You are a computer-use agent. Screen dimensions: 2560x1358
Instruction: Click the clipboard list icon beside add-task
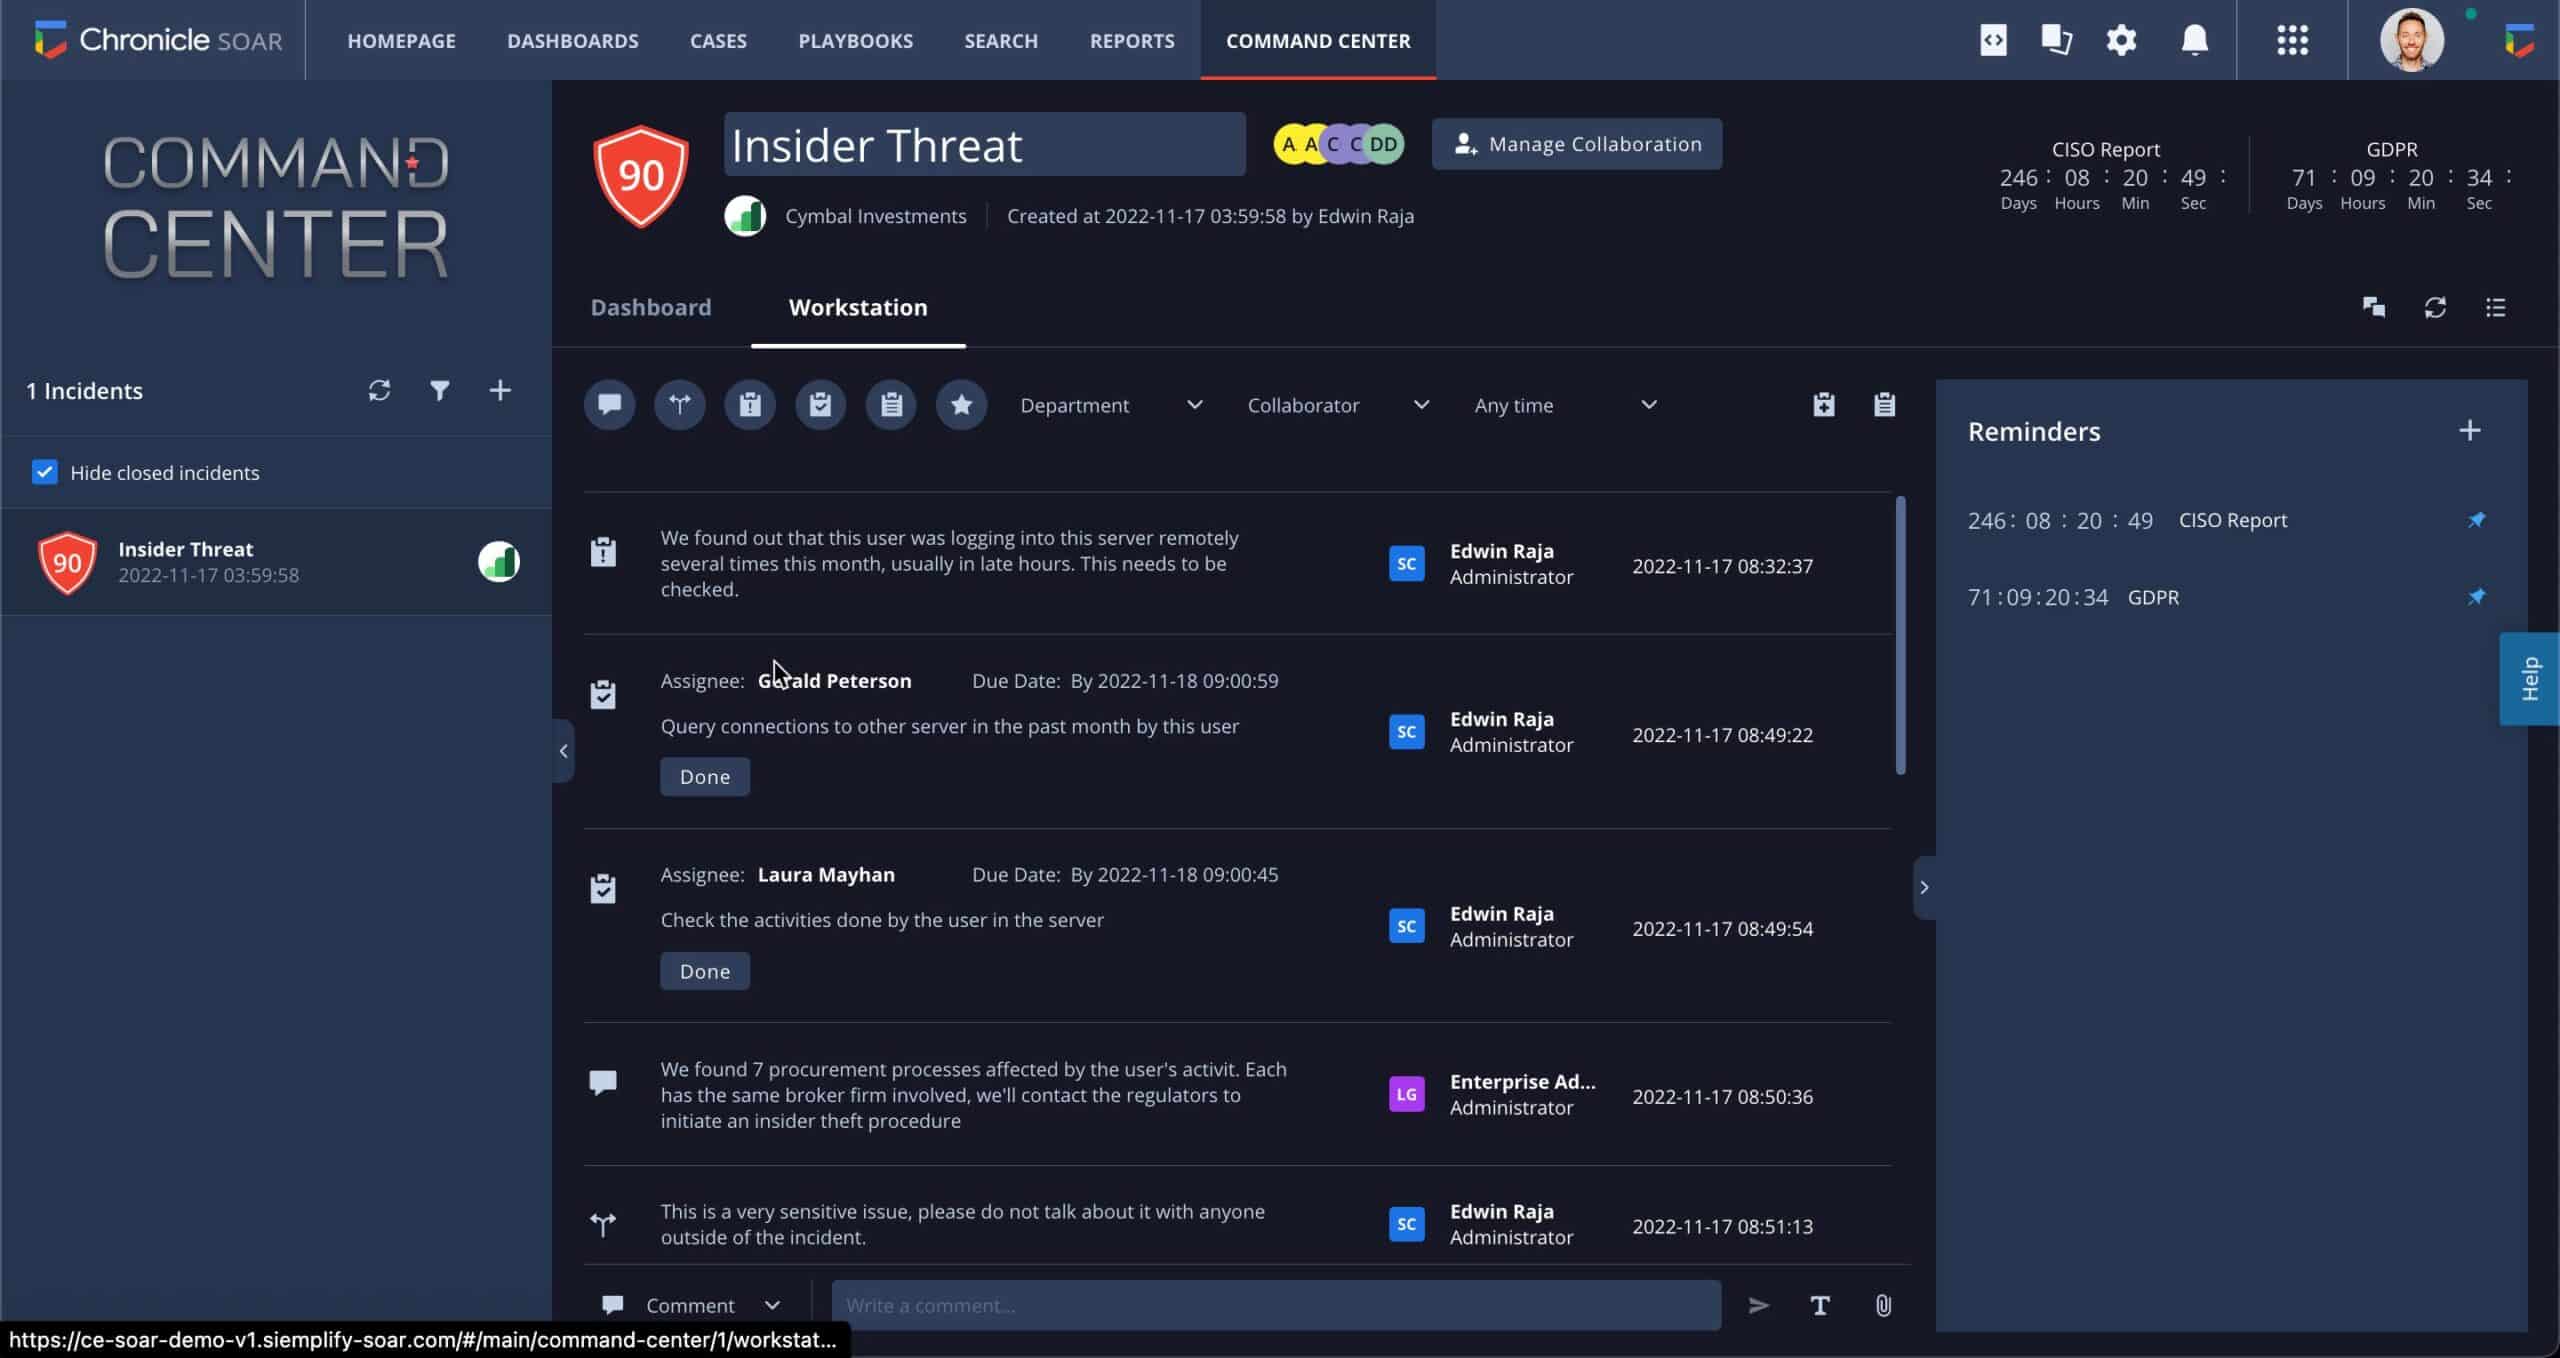pyautogui.click(x=1884, y=405)
